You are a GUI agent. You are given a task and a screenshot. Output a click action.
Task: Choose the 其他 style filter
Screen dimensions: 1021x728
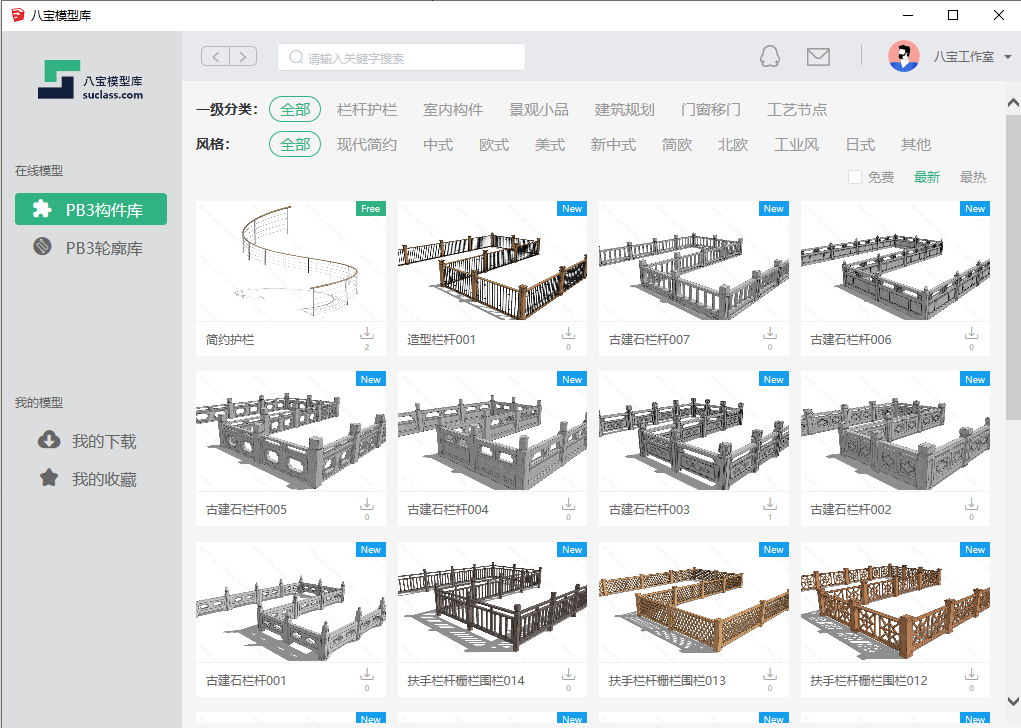pos(916,145)
